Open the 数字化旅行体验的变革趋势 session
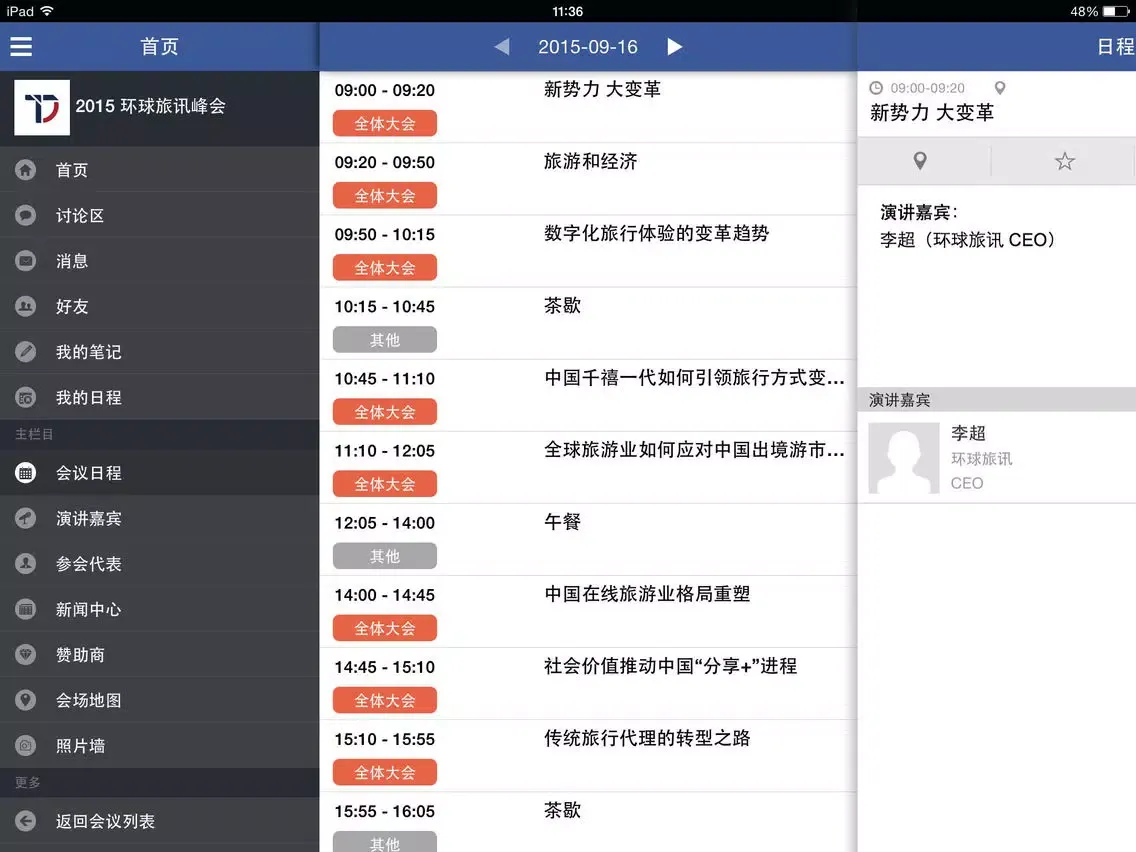This screenshot has width=1136, height=852. (588, 251)
